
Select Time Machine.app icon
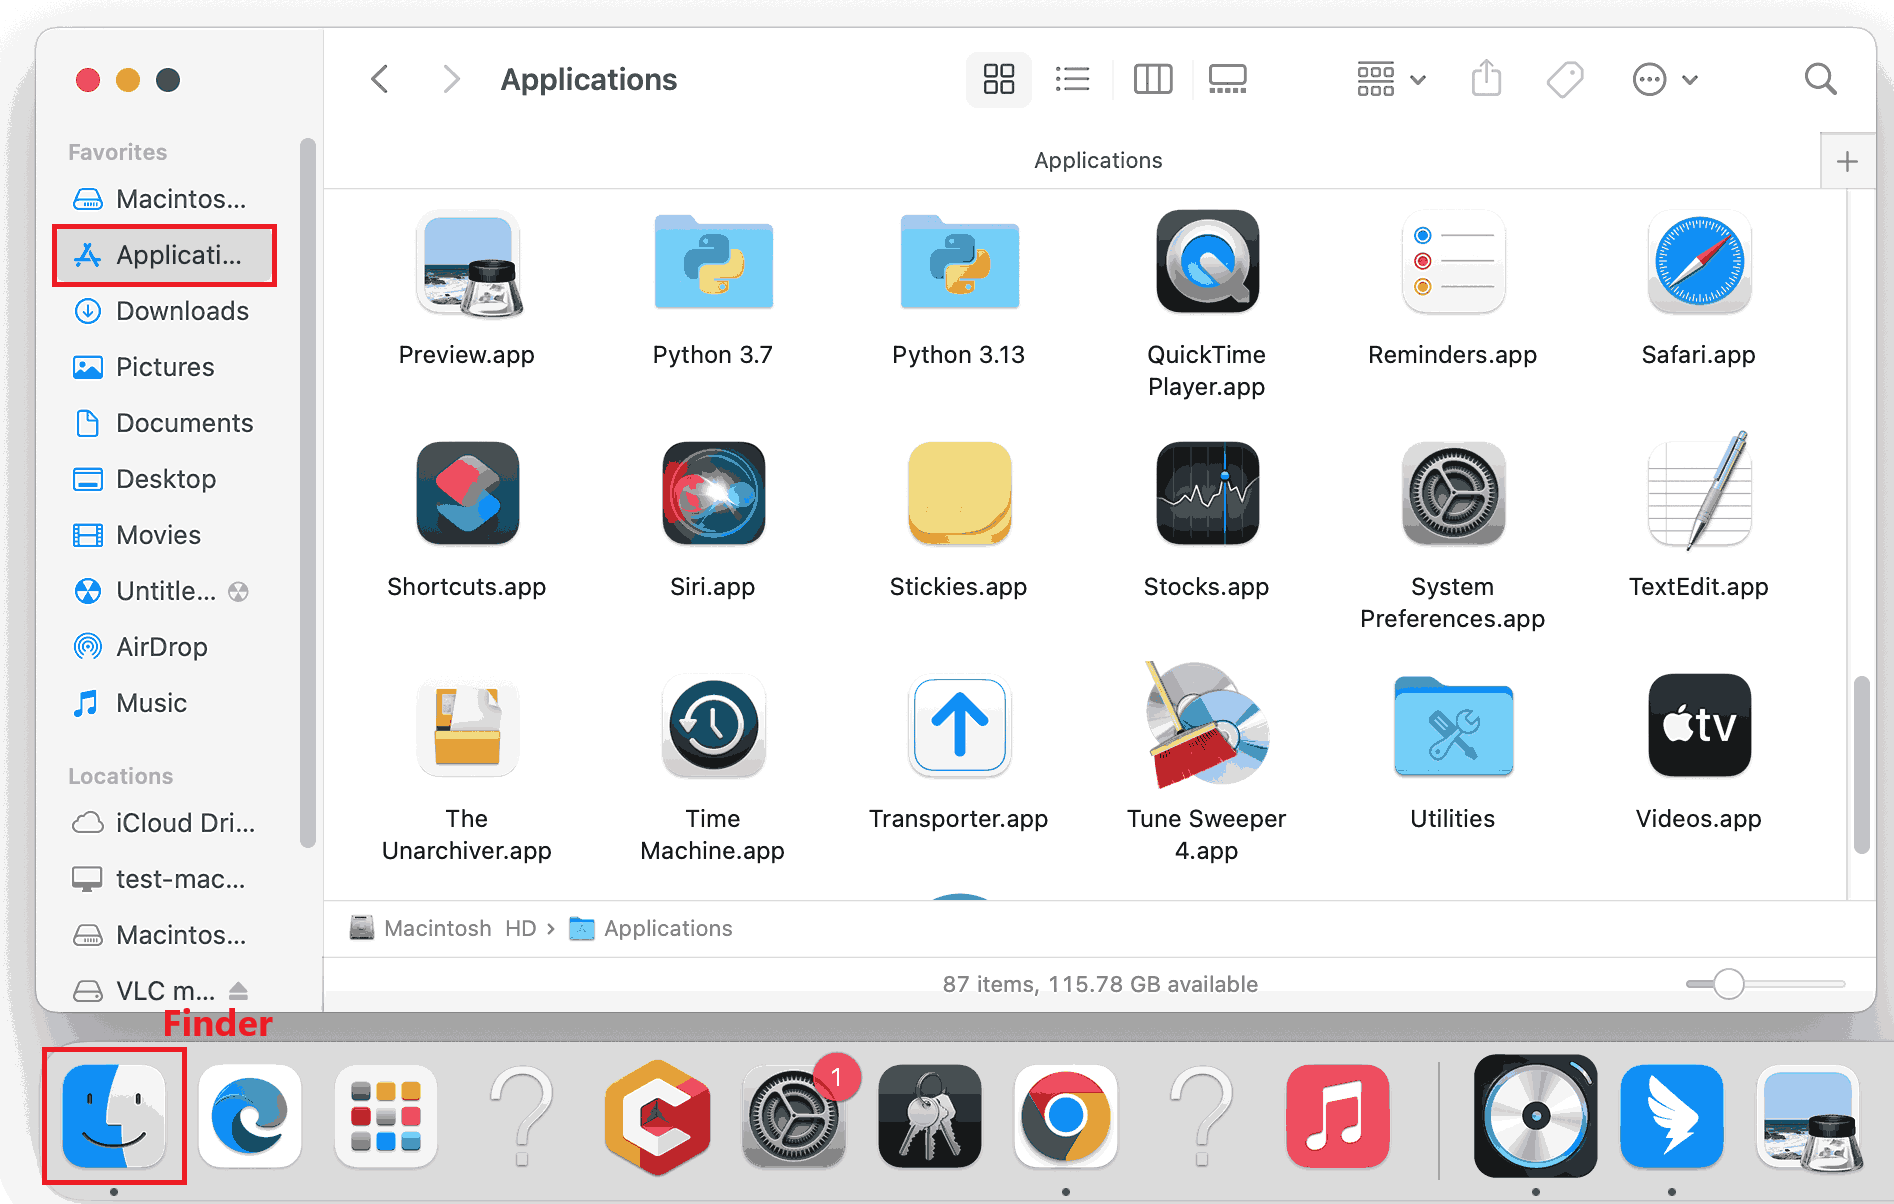(x=713, y=727)
